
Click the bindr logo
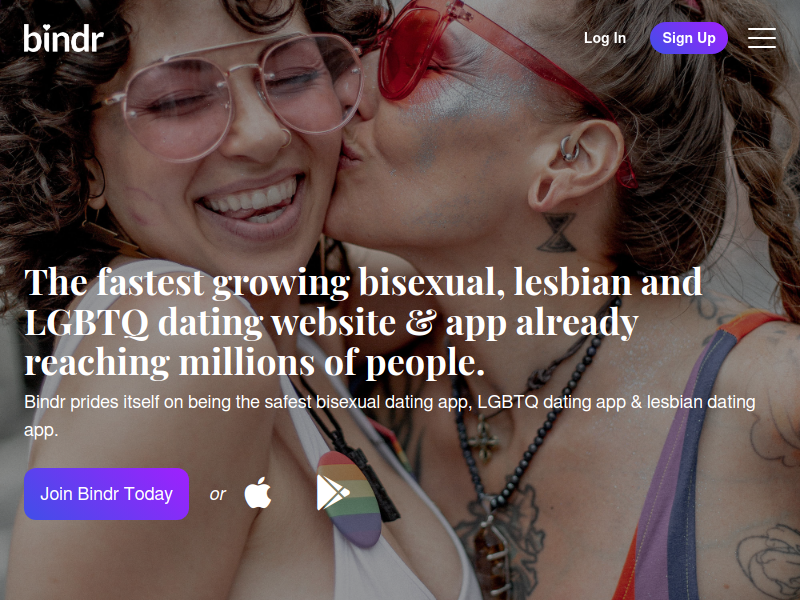pos(63,38)
